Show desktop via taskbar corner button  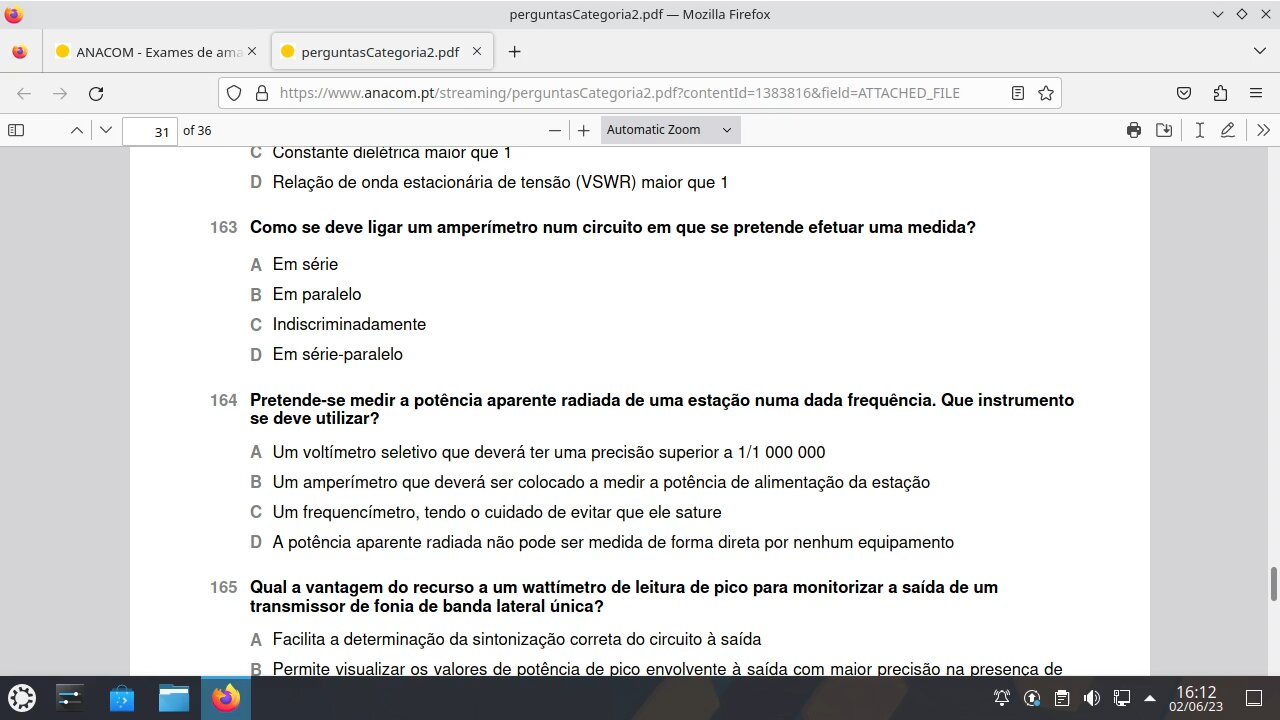pyautogui.click(x=1254, y=698)
